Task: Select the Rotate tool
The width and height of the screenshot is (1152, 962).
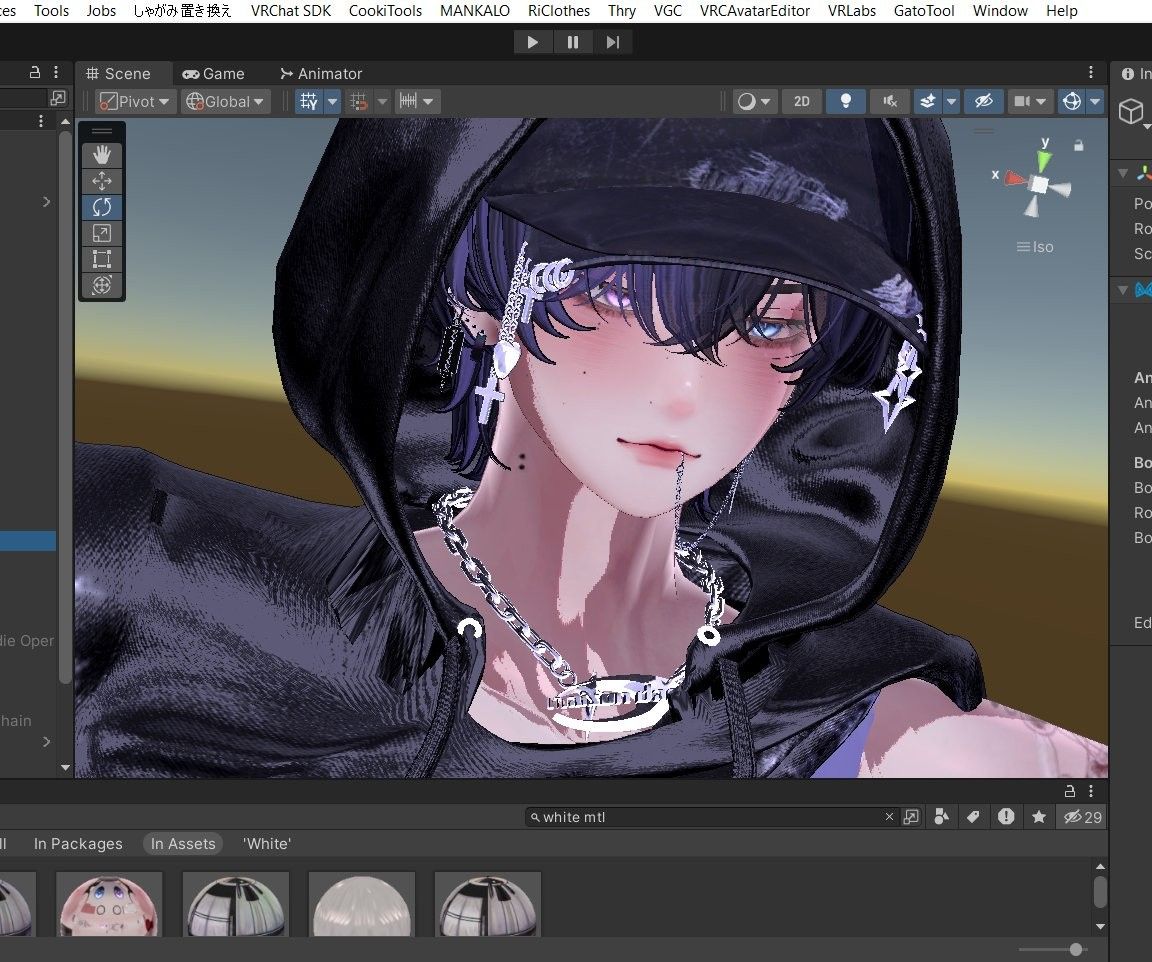Action: (x=101, y=207)
